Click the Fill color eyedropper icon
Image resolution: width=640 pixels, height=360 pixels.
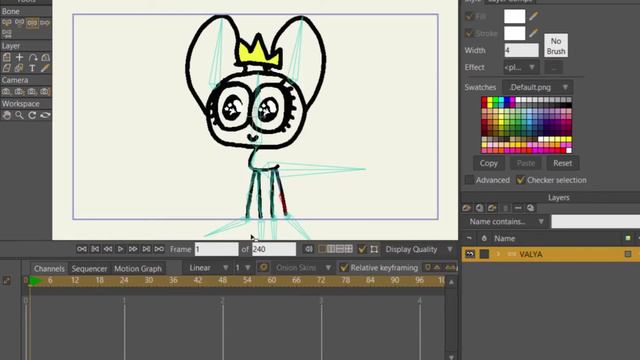[533, 16]
